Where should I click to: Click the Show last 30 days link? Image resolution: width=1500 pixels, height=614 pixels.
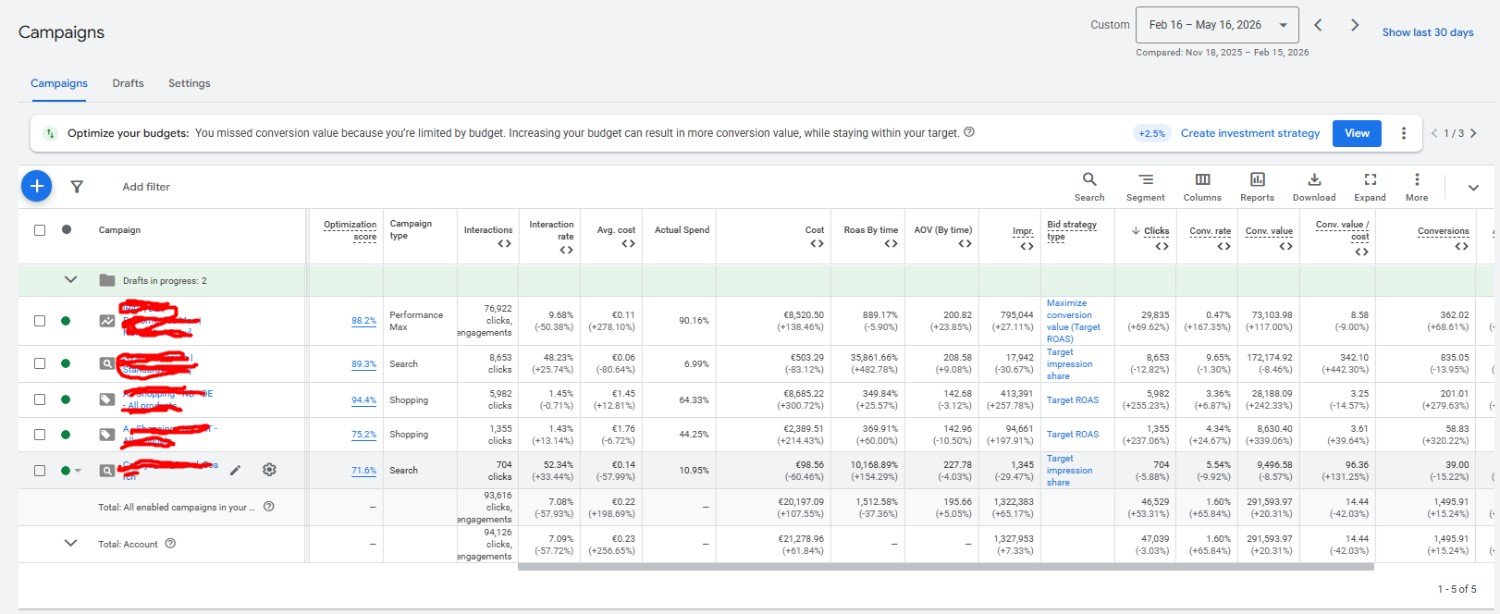point(1428,32)
